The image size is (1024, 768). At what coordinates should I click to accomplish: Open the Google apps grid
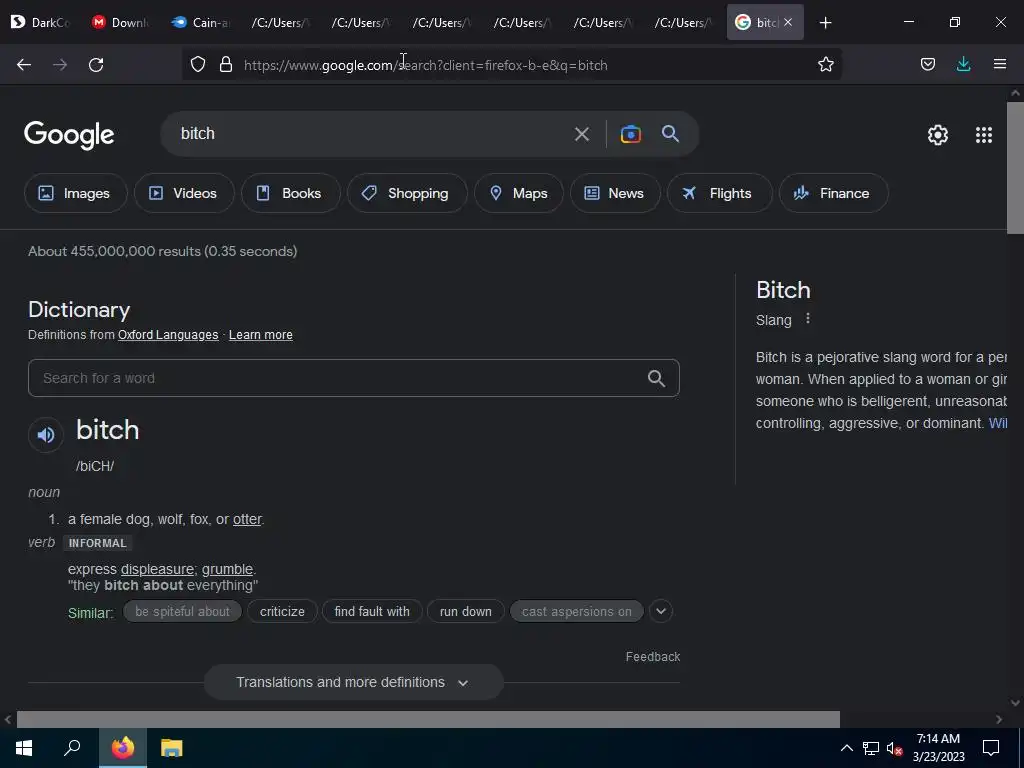[984, 135]
